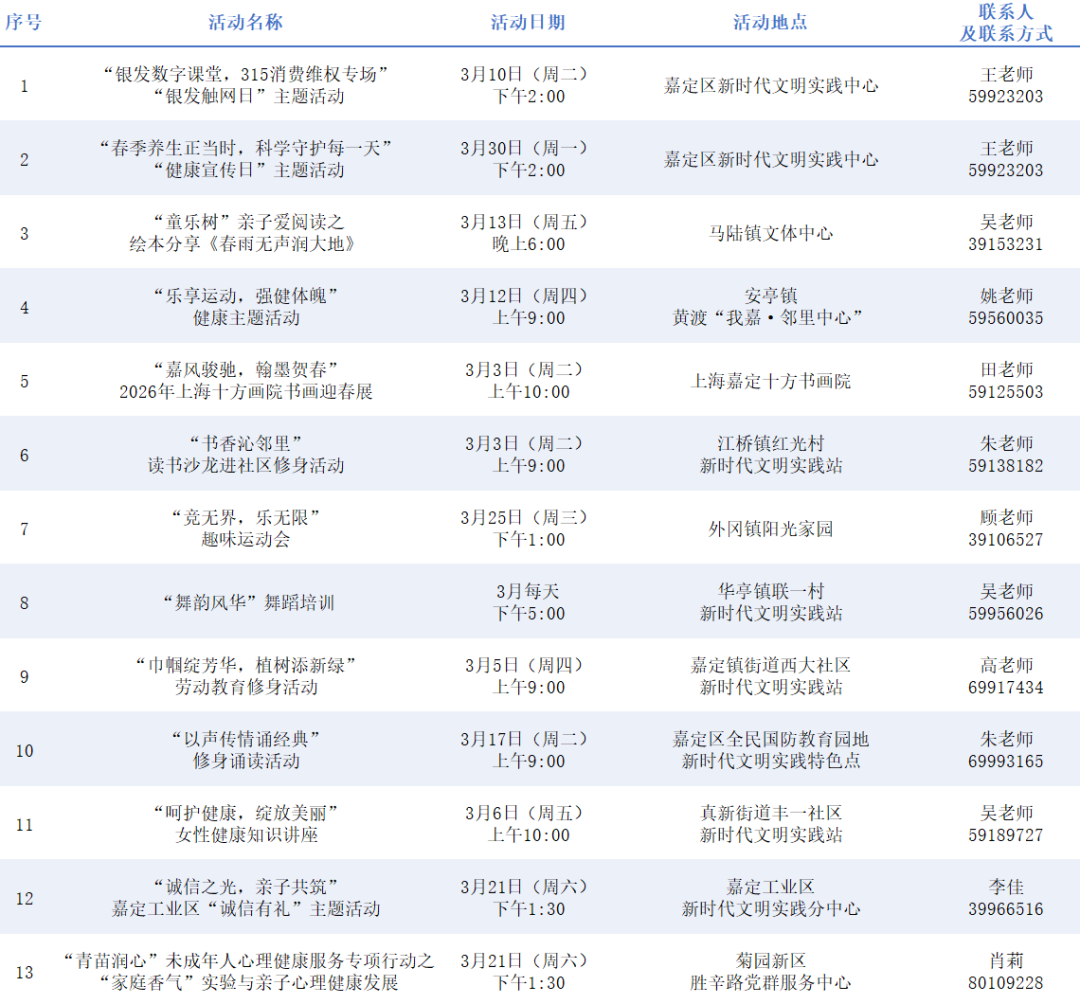Select the 活动日期 column header
The image size is (1080, 1004).
[528, 22]
